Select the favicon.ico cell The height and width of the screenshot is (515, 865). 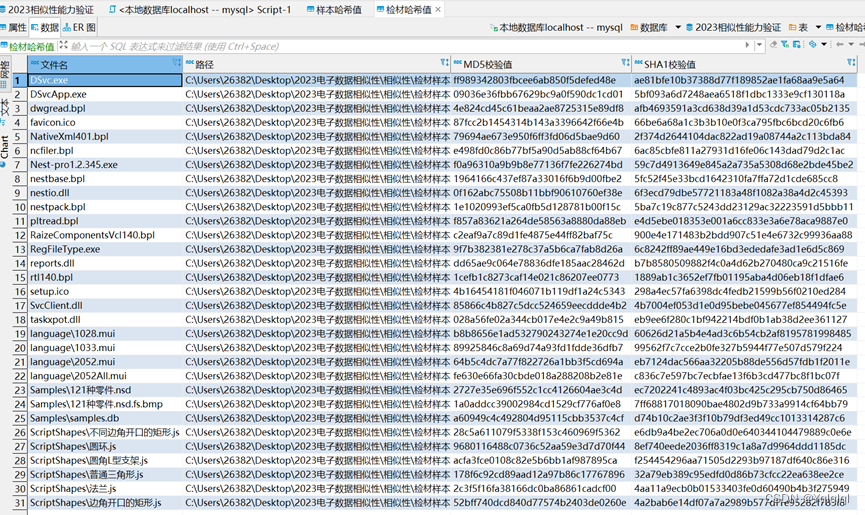tap(105, 122)
